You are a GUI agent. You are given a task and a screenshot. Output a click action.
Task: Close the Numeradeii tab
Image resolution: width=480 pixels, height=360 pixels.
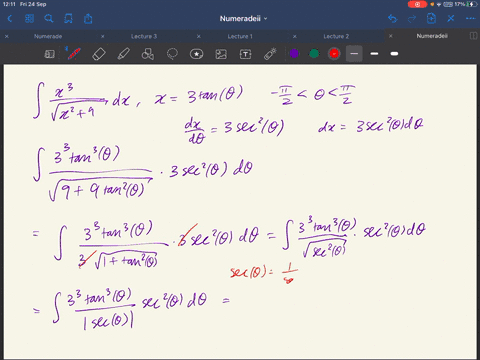[391, 36]
